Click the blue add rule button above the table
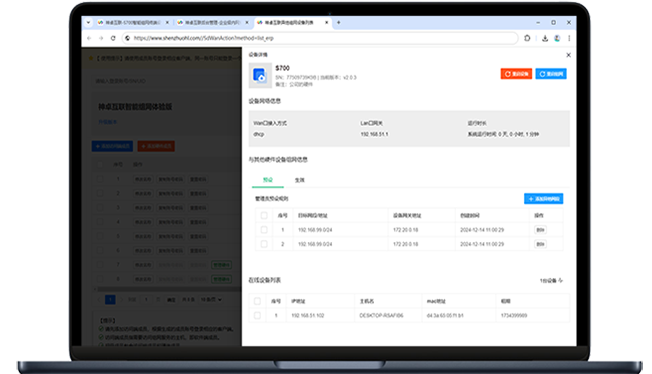This screenshot has height=374, width=652. click(x=543, y=199)
